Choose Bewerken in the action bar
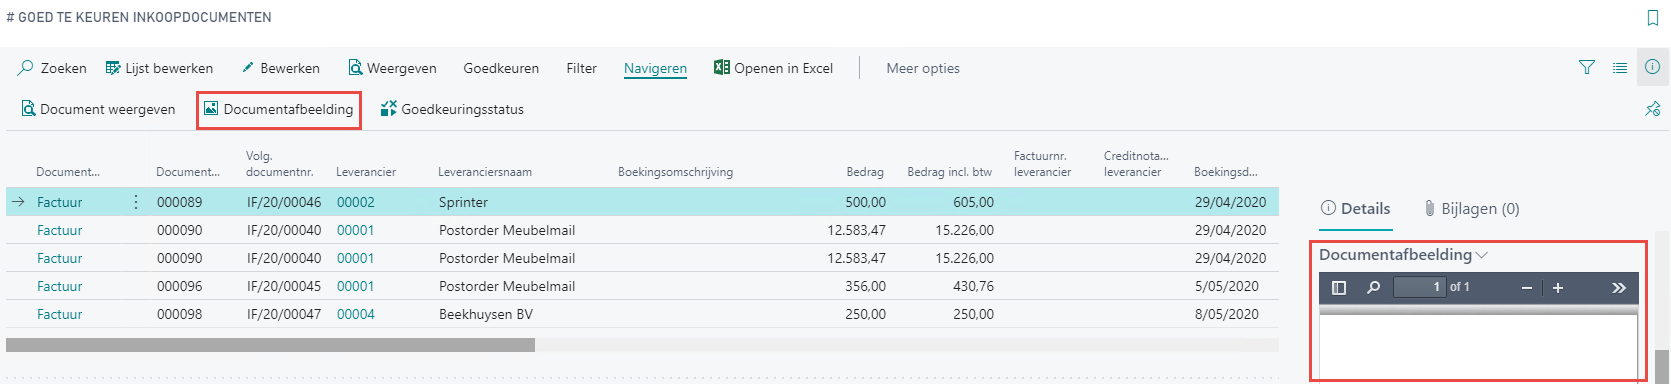 tap(281, 68)
